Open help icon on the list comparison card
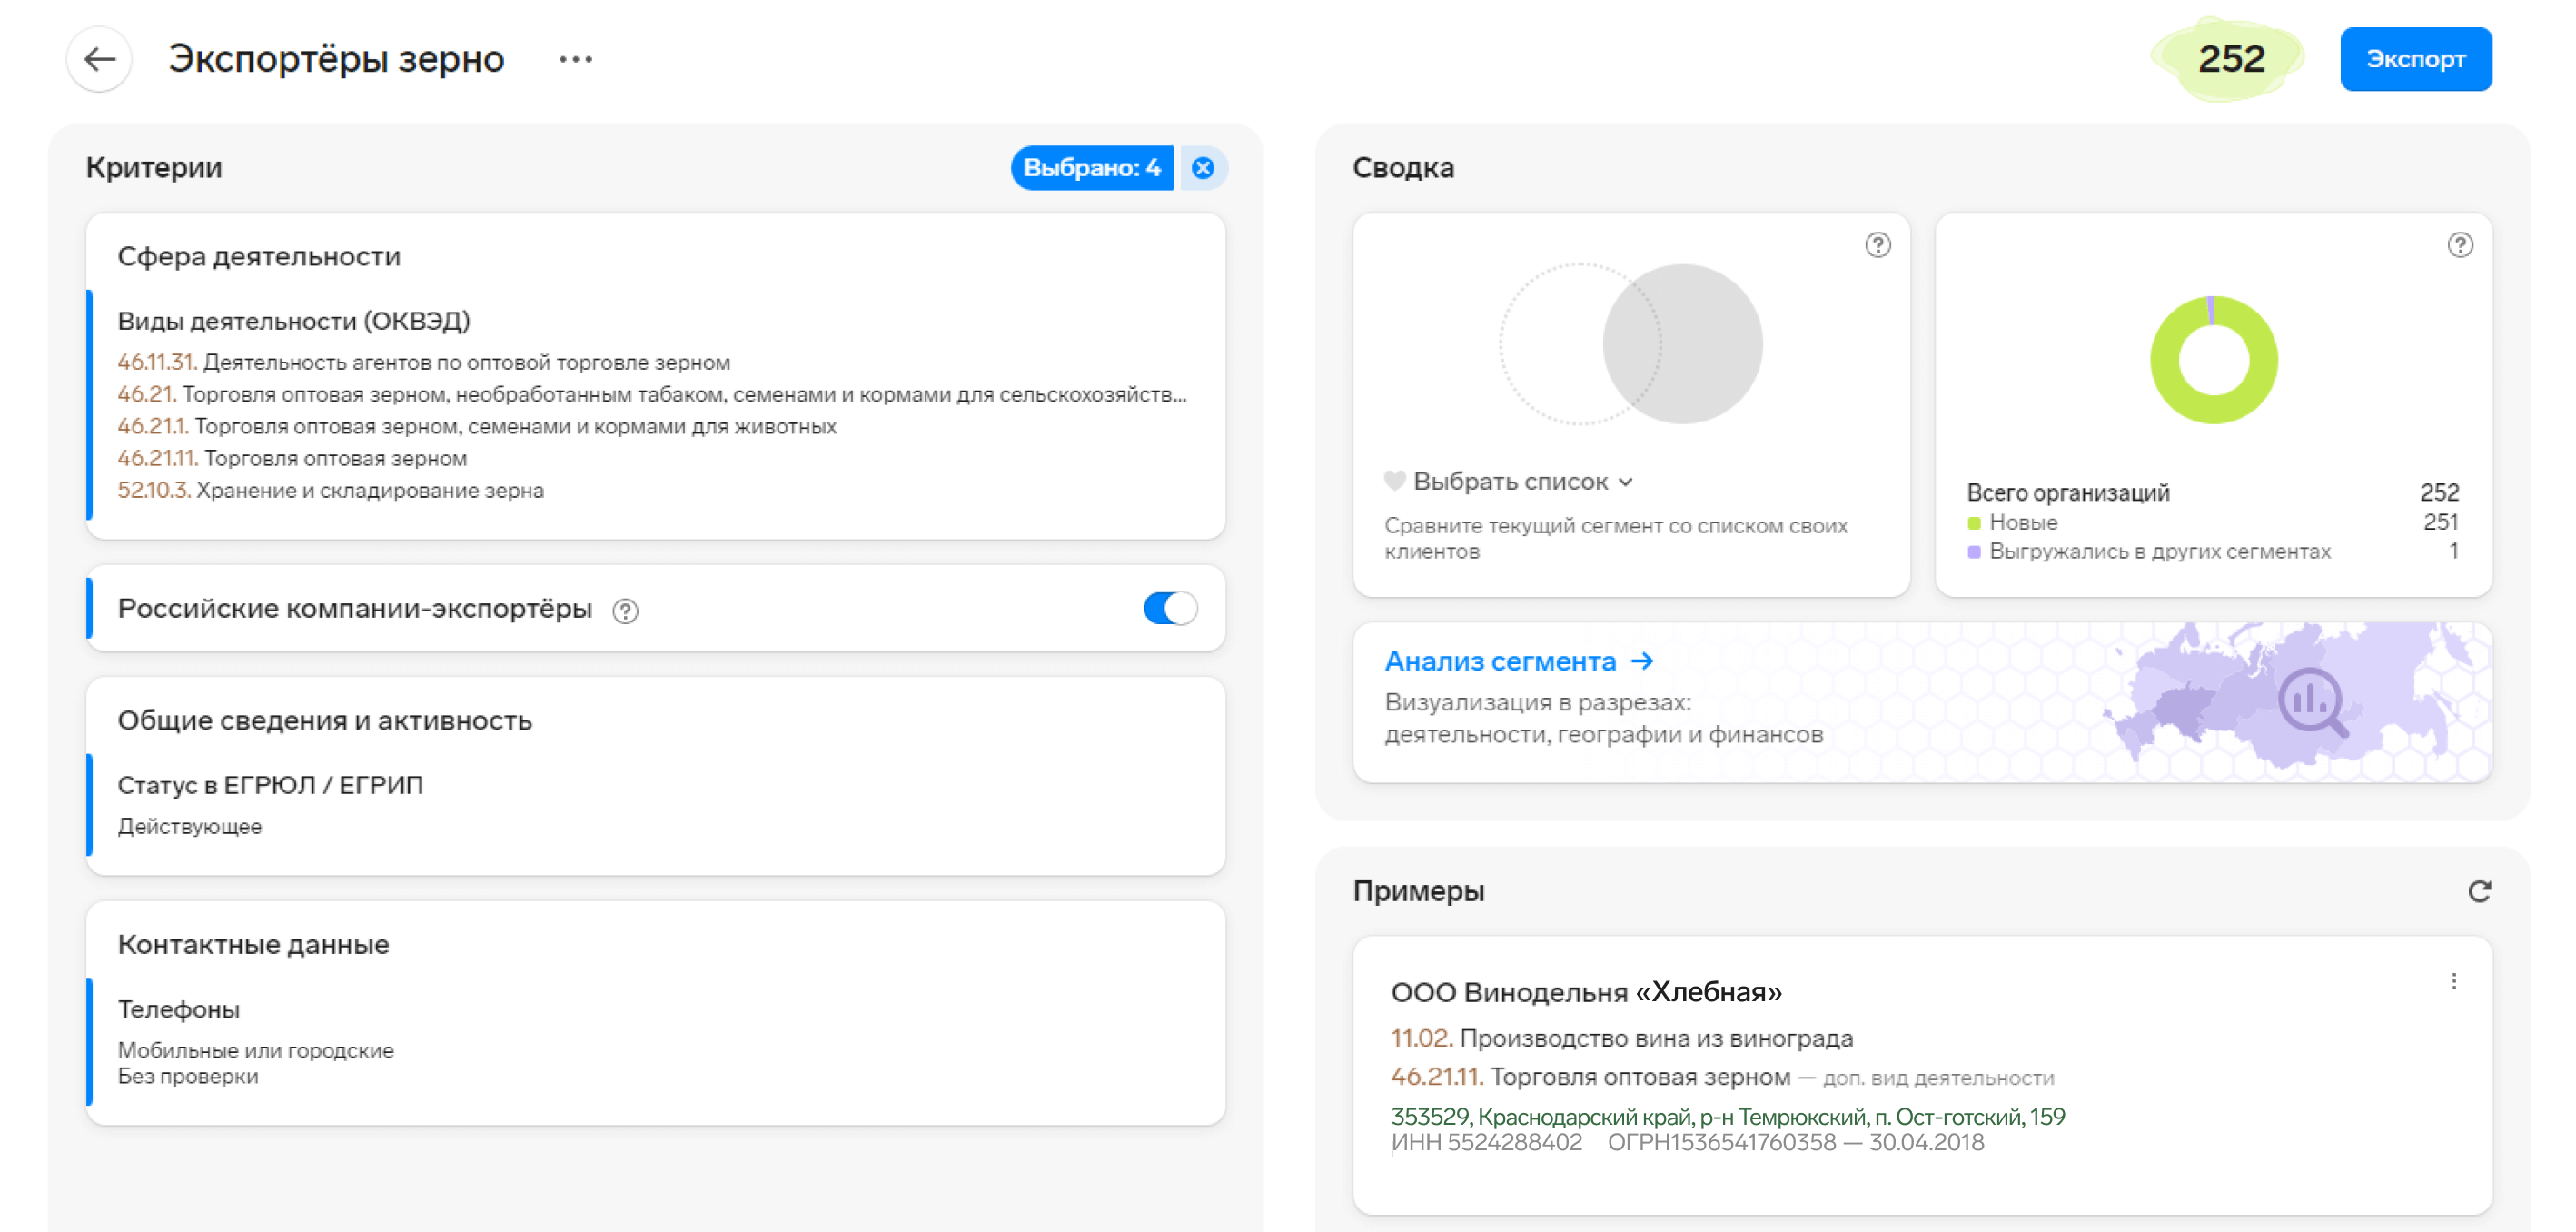This screenshot has height=1232, width=2576. pos(1878,245)
